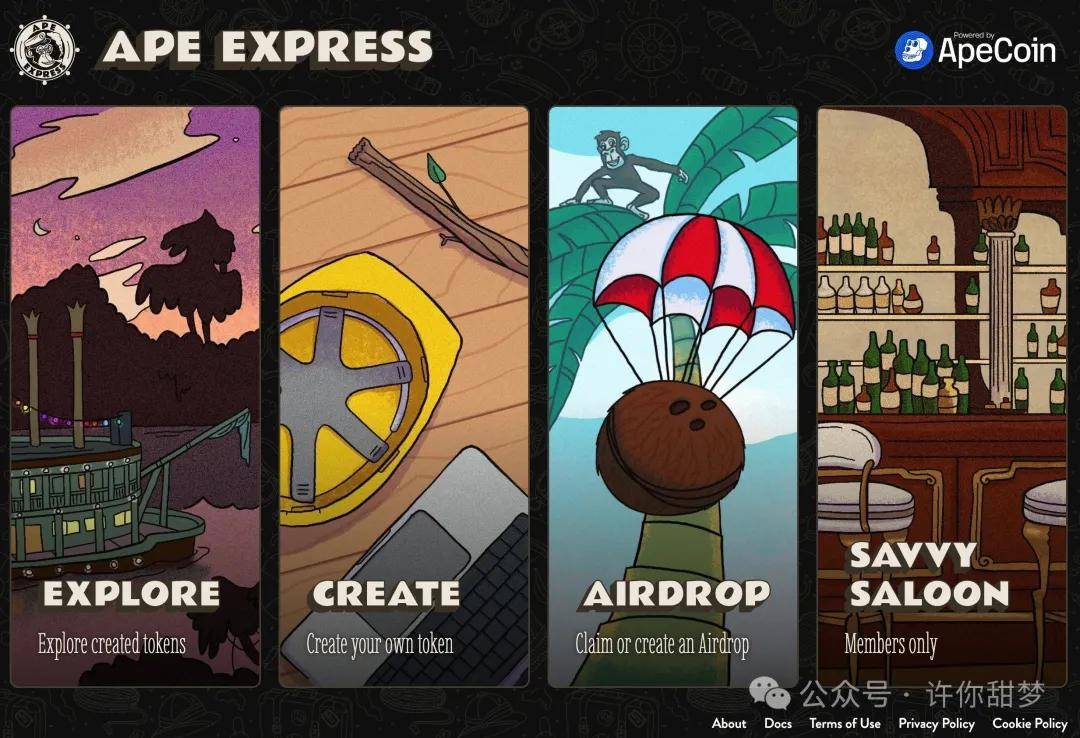
Task: Open the About footer link
Action: click(x=729, y=723)
